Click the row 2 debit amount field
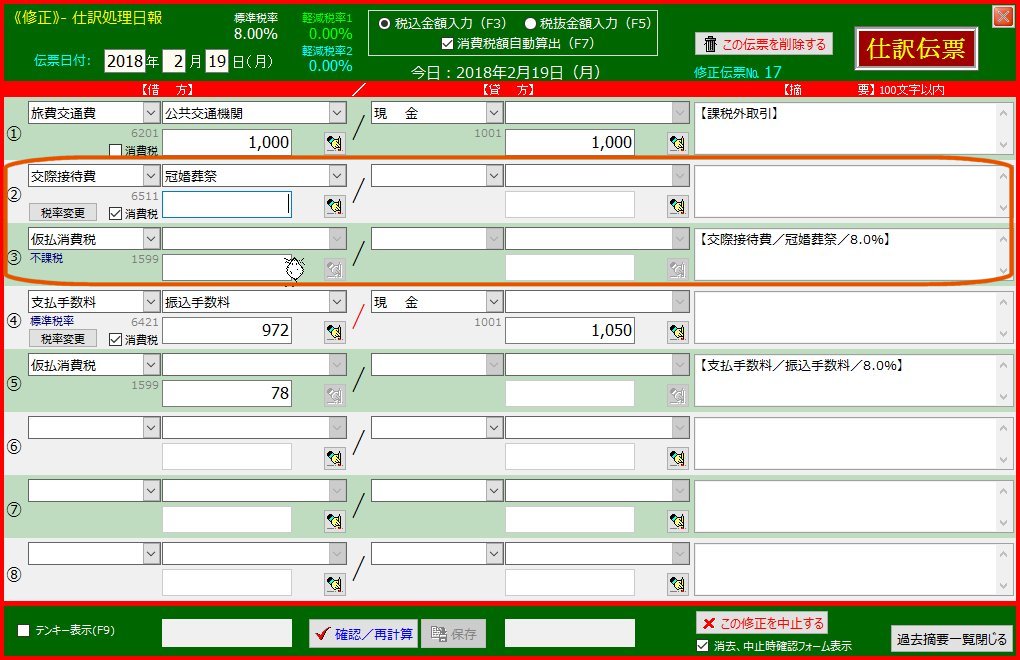1020x660 pixels. [x=227, y=205]
